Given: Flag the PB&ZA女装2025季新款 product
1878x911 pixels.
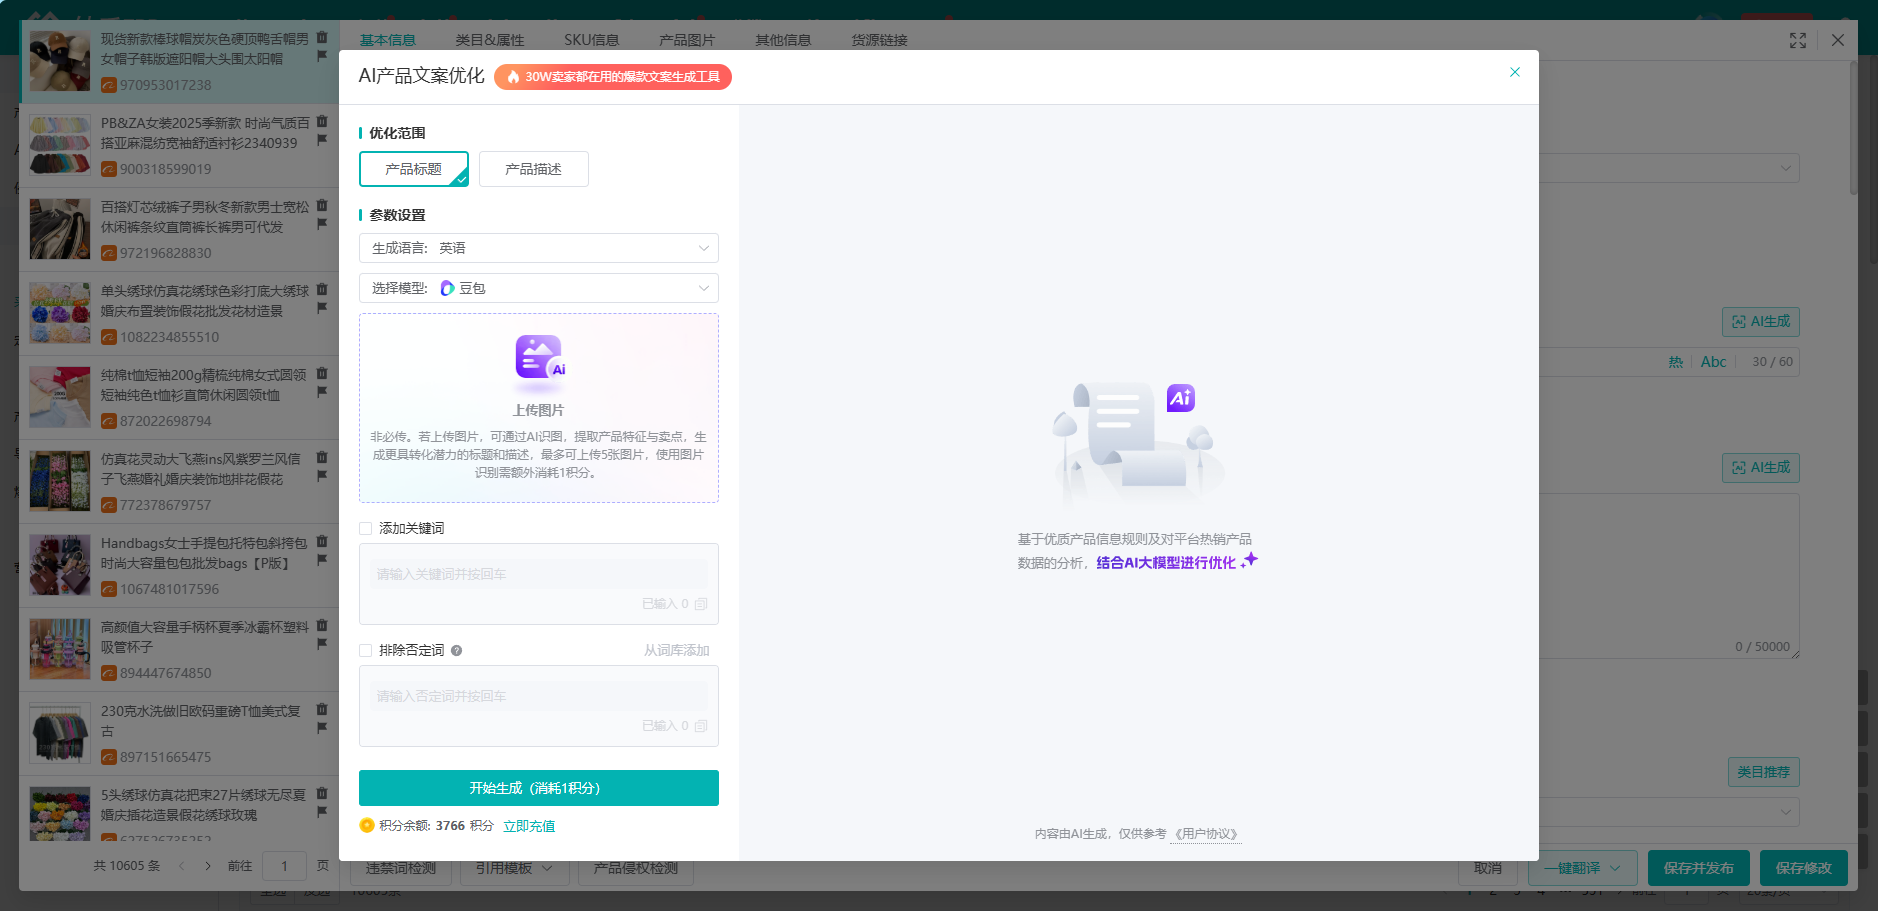Looking at the screenshot, I should (322, 140).
